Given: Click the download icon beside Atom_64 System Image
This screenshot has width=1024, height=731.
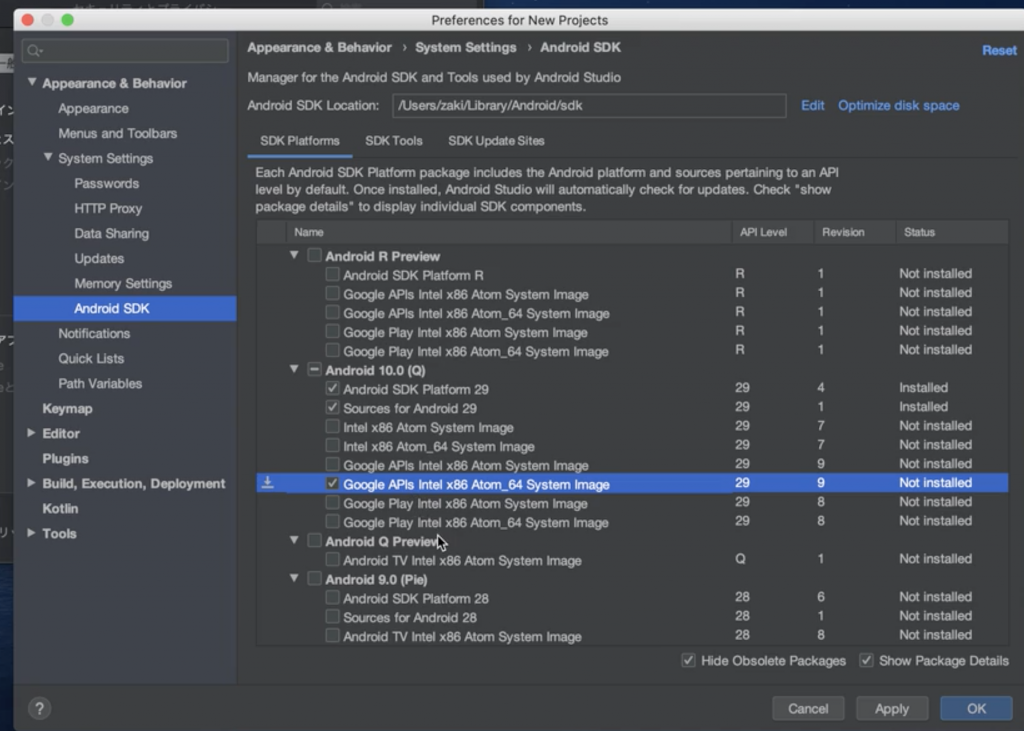Looking at the screenshot, I should point(268,483).
